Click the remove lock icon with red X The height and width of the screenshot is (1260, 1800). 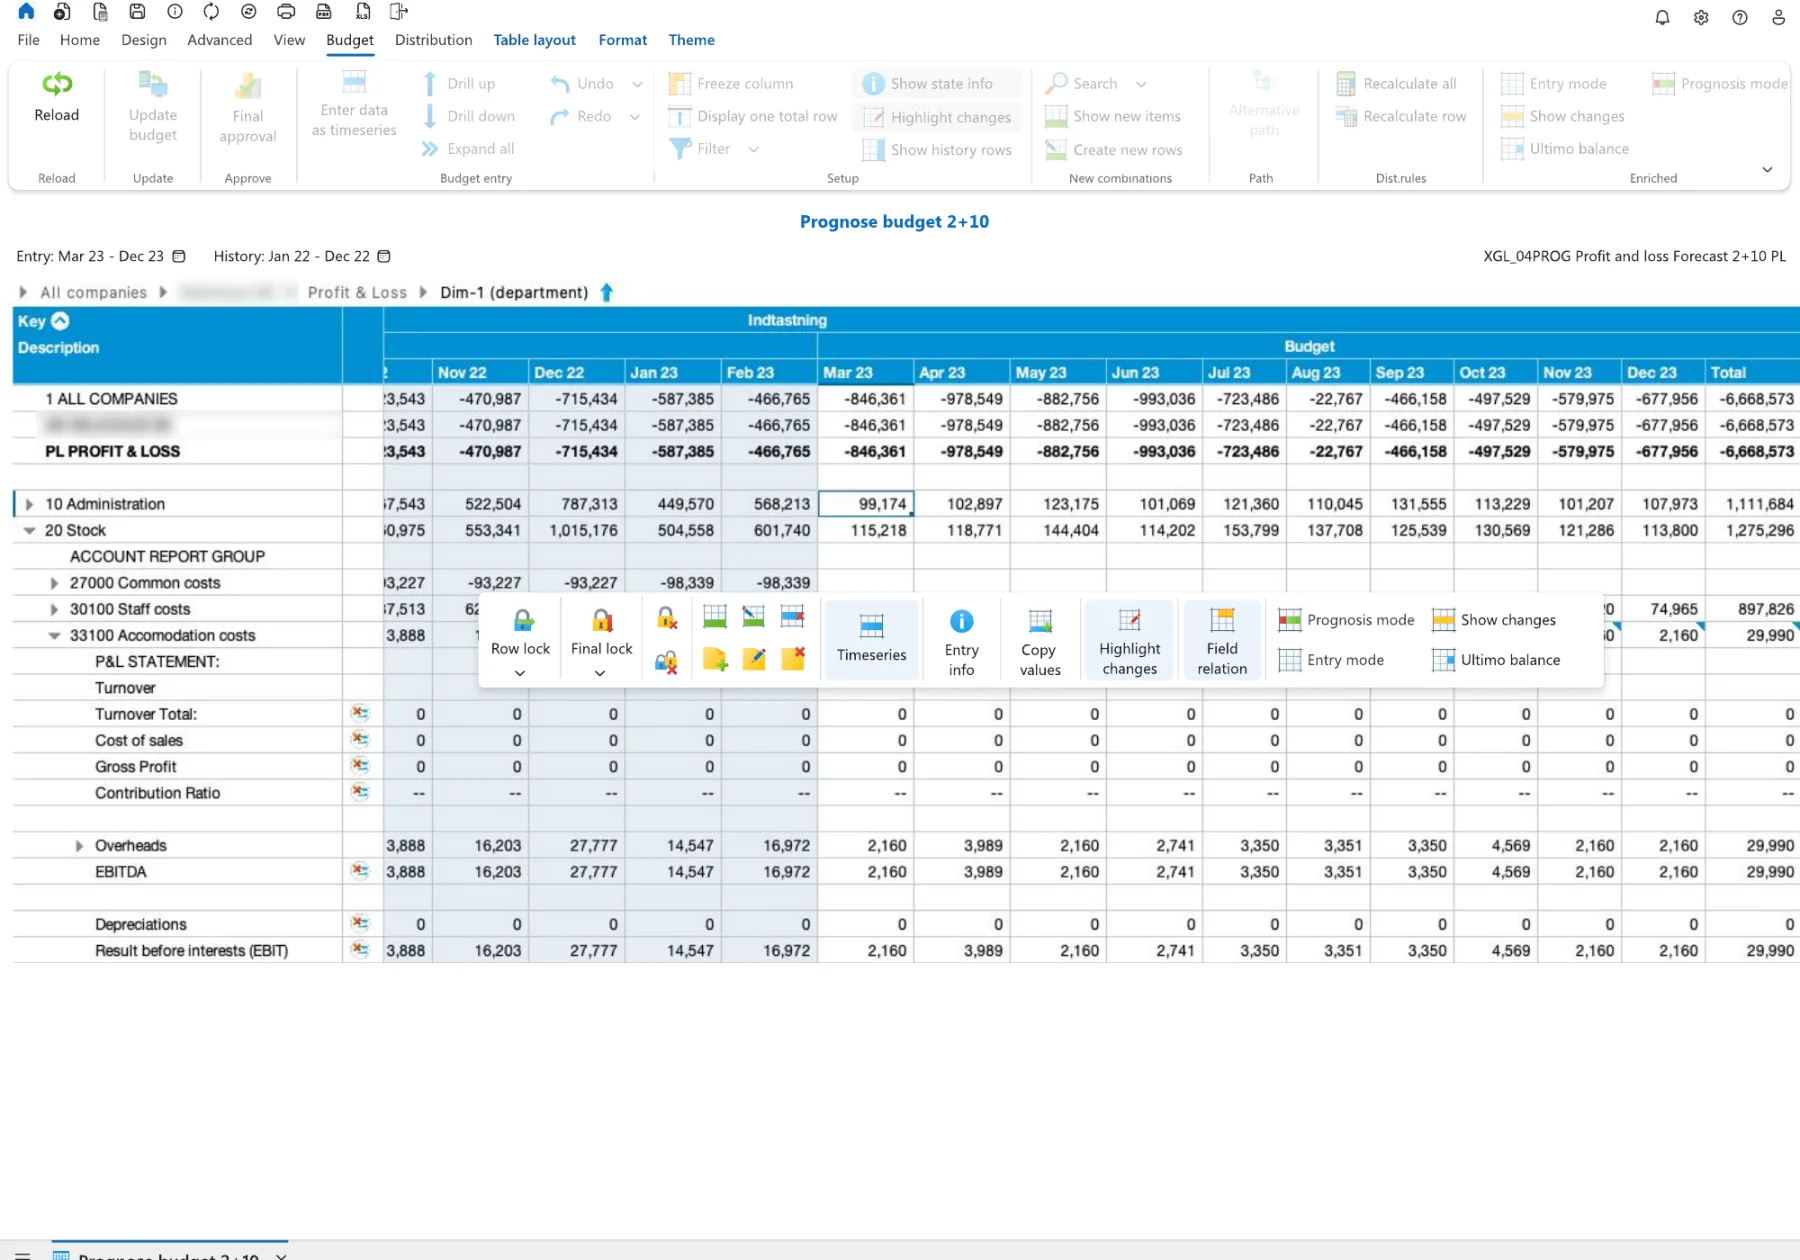click(667, 618)
